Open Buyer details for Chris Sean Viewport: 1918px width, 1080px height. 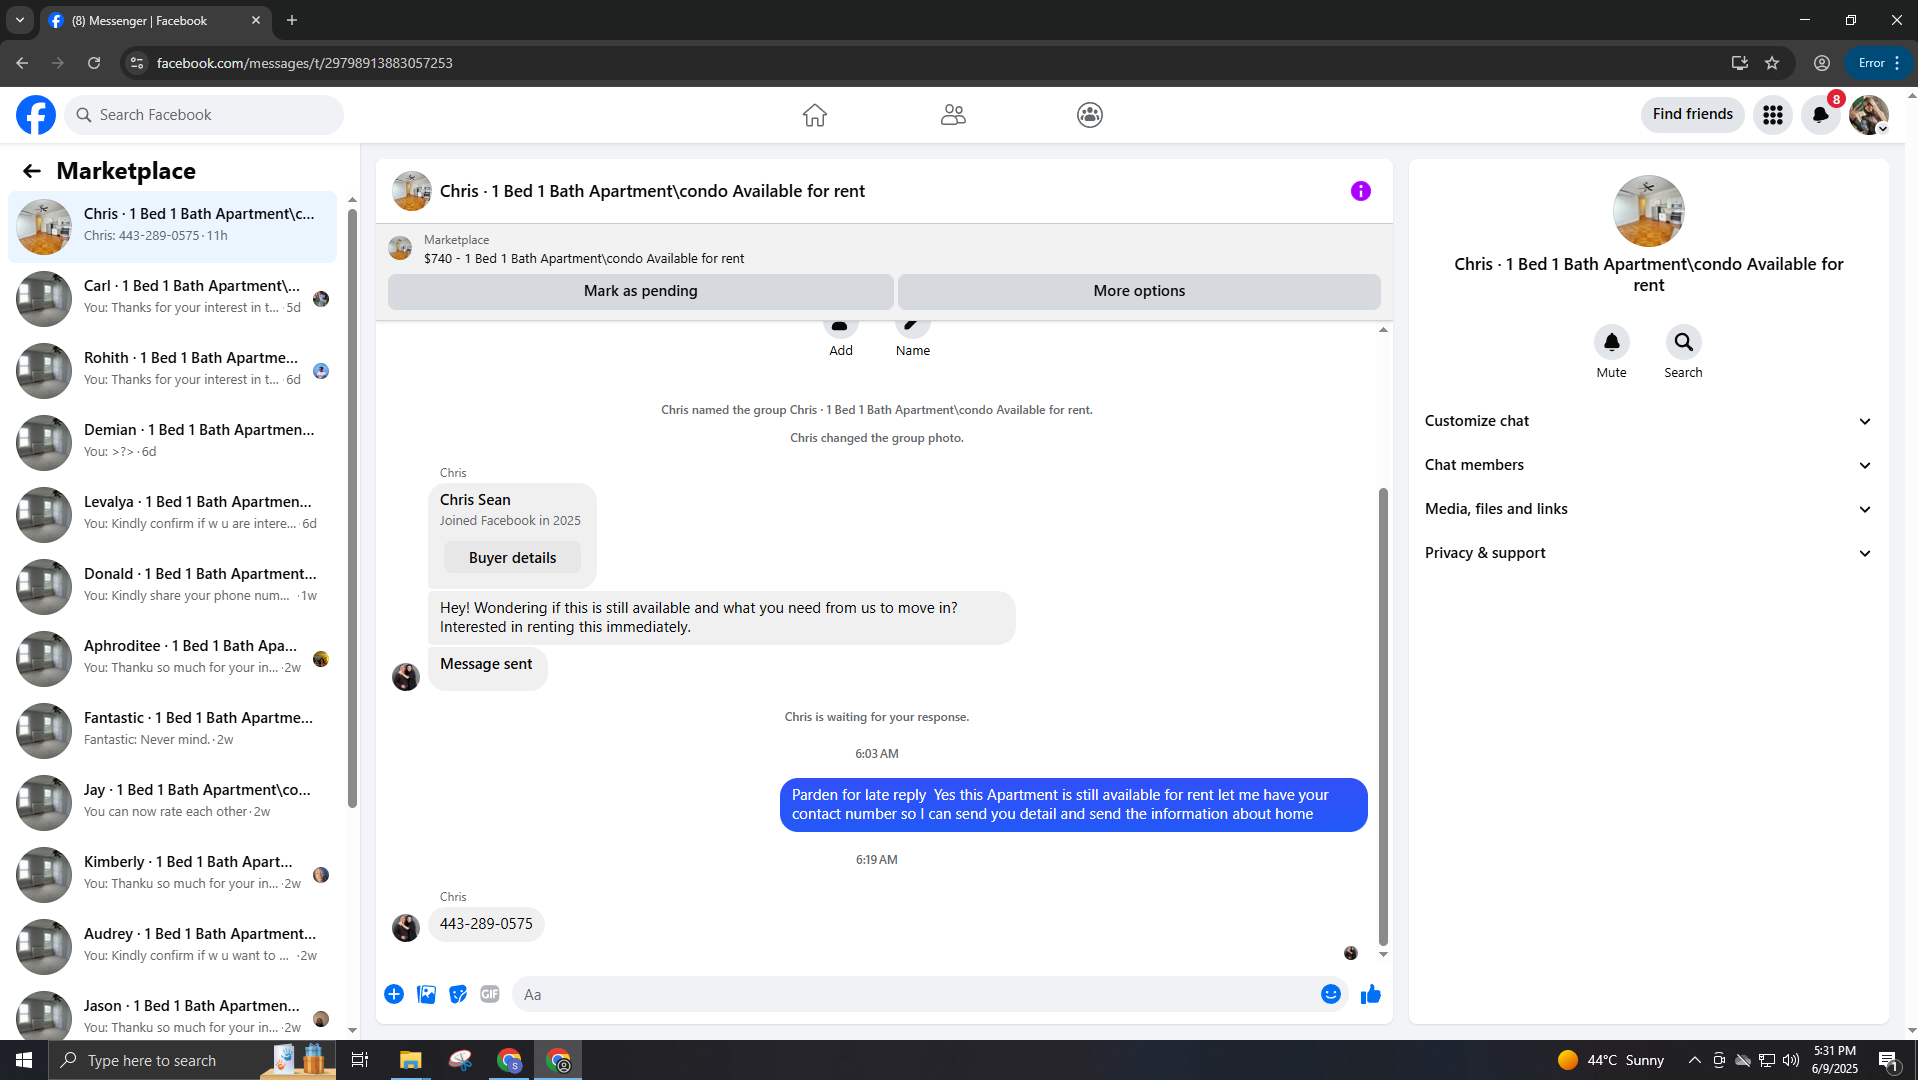tap(513, 558)
